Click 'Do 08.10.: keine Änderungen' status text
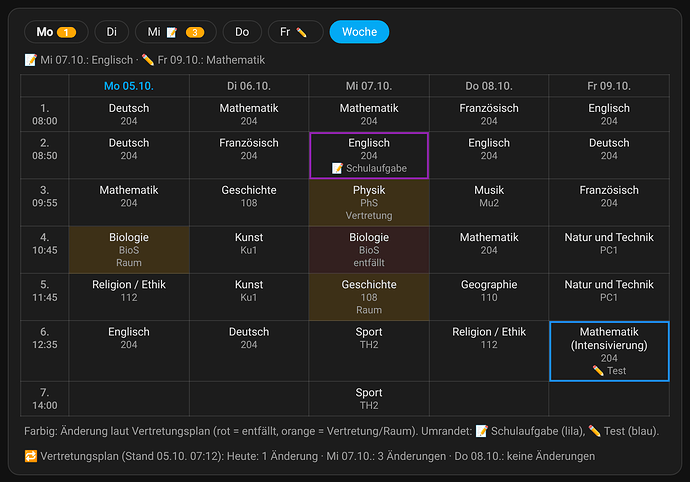690x482 pixels. coord(525,456)
